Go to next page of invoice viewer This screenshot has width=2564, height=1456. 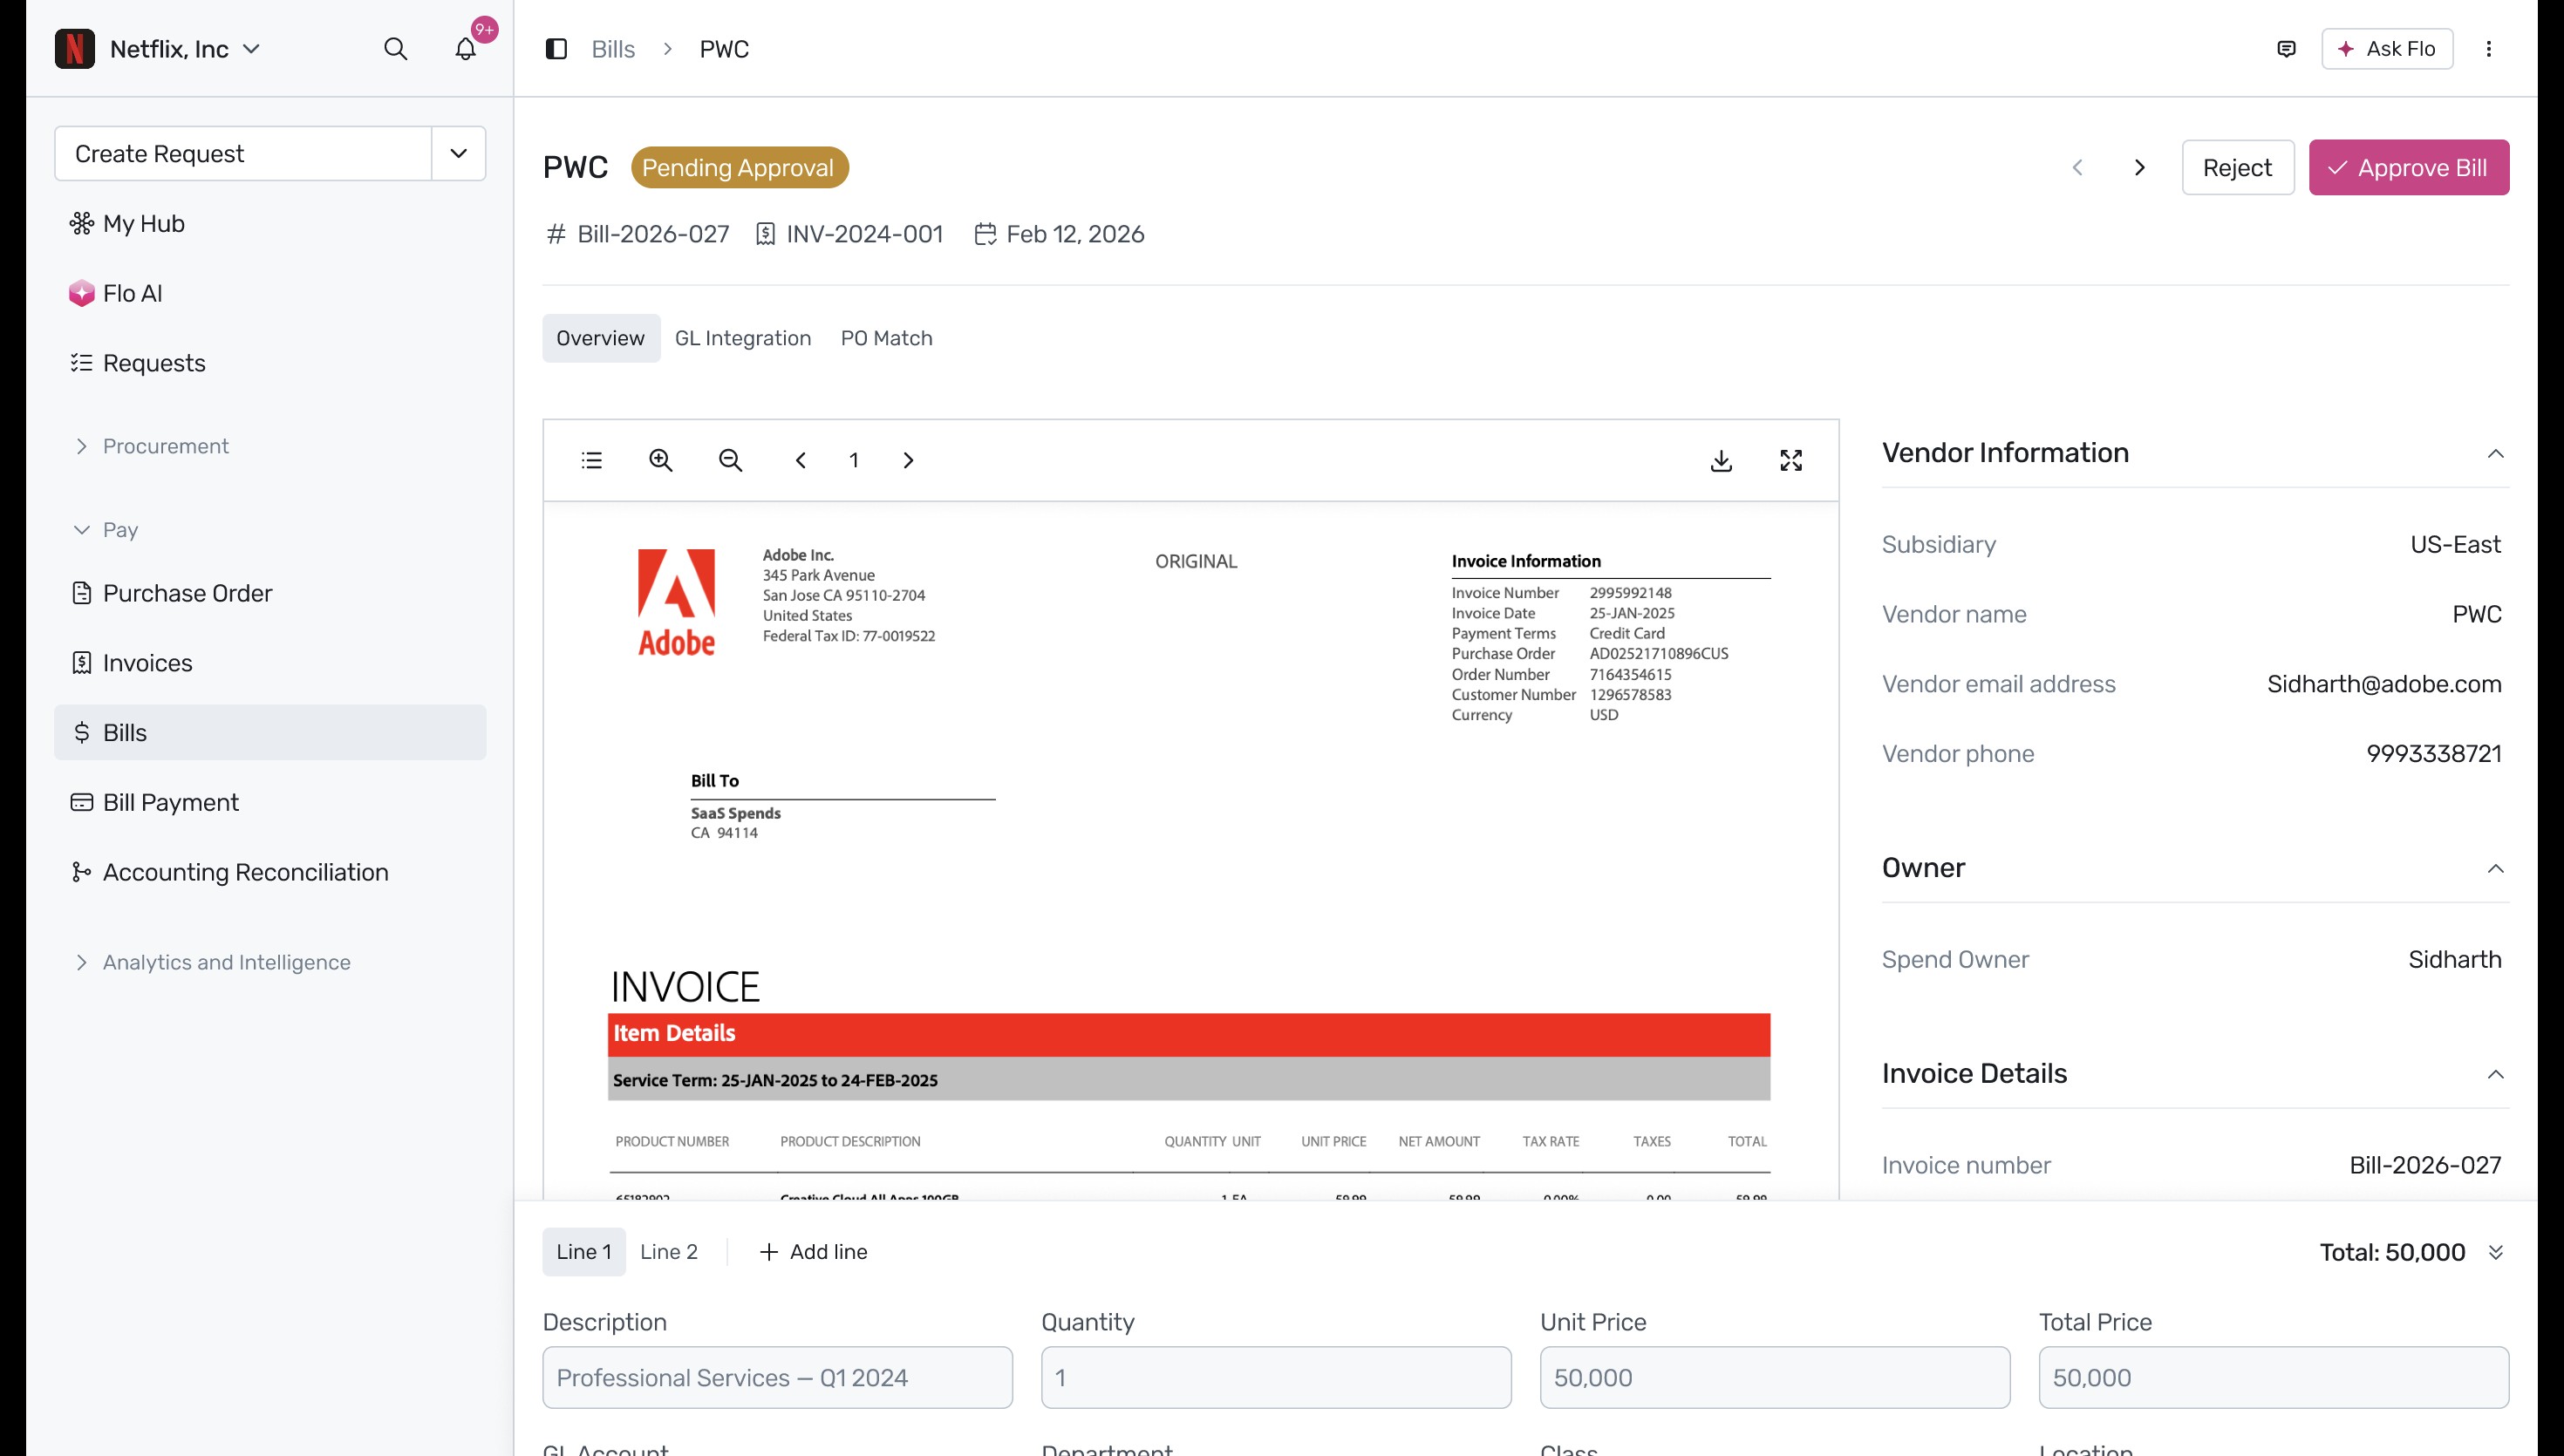pos(908,460)
